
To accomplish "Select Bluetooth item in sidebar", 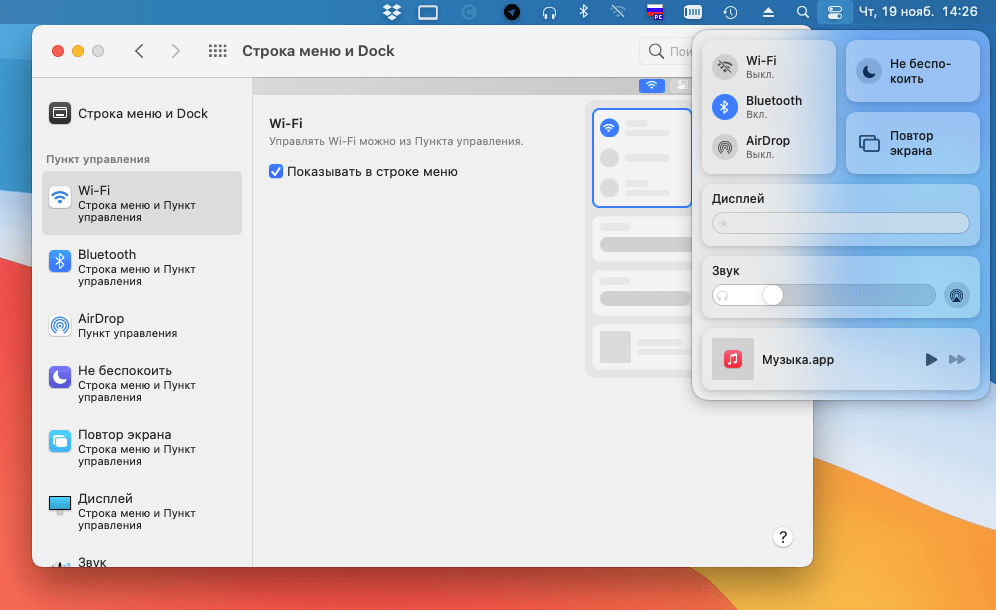I will (142, 267).
